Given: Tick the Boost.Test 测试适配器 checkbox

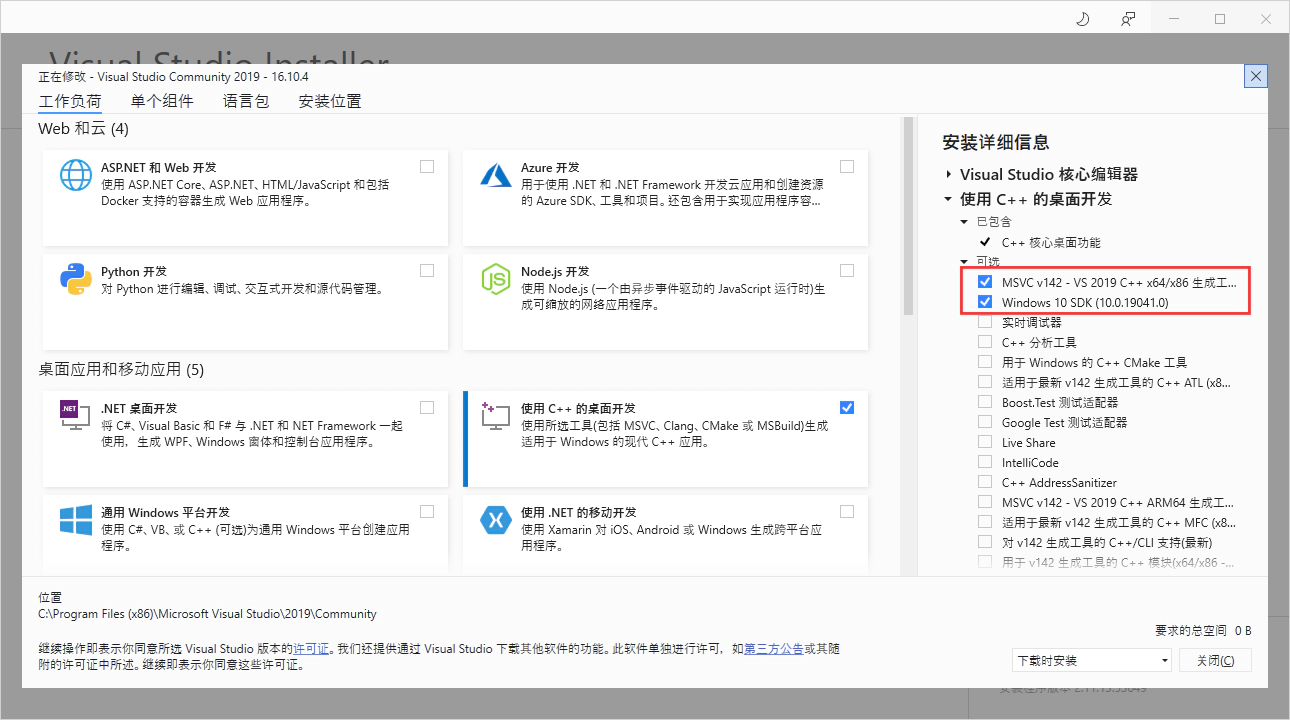Looking at the screenshot, I should point(985,402).
